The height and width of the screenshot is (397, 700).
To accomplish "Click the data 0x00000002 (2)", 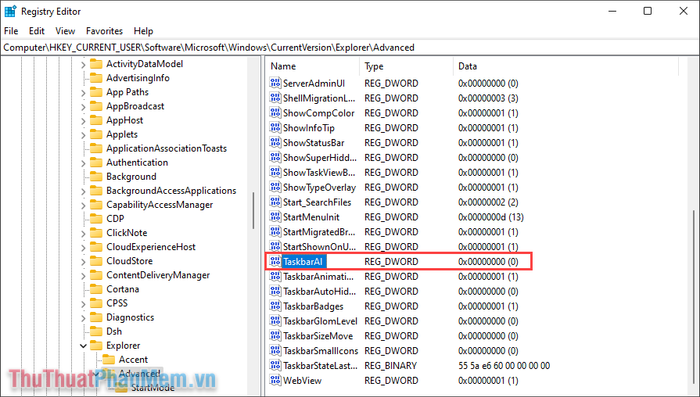I will [x=488, y=202].
